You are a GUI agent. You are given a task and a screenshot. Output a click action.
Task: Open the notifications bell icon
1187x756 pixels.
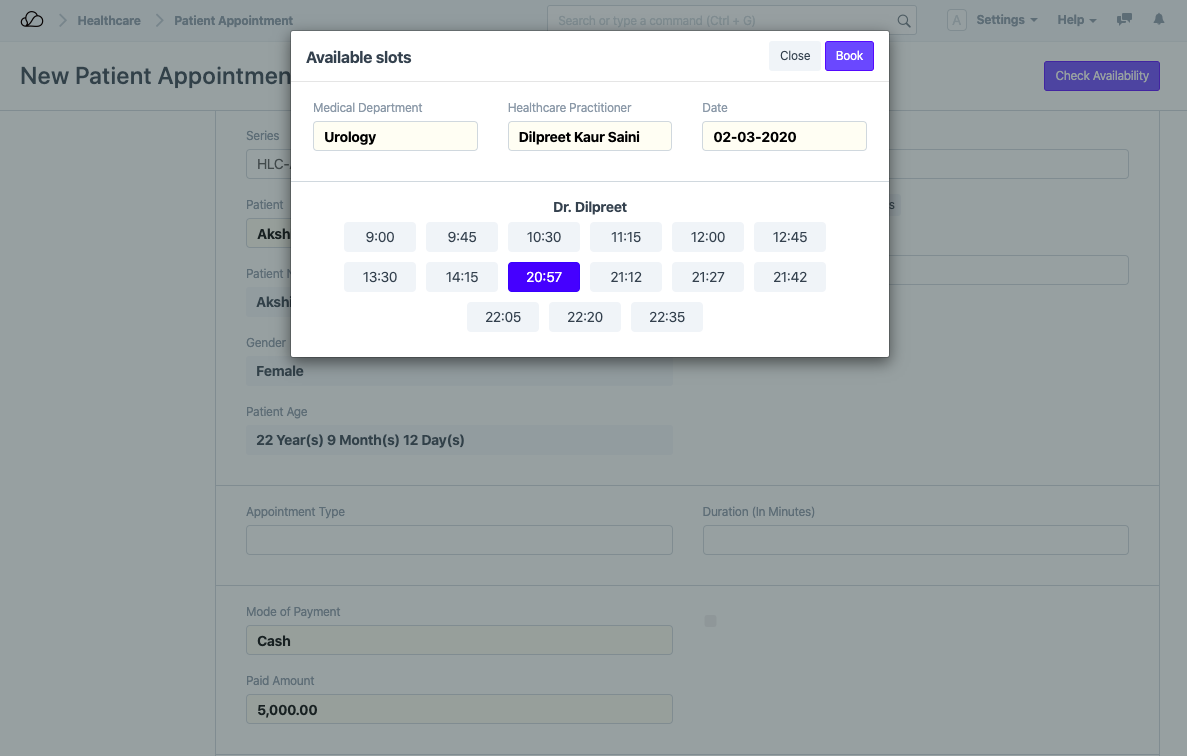point(1159,20)
